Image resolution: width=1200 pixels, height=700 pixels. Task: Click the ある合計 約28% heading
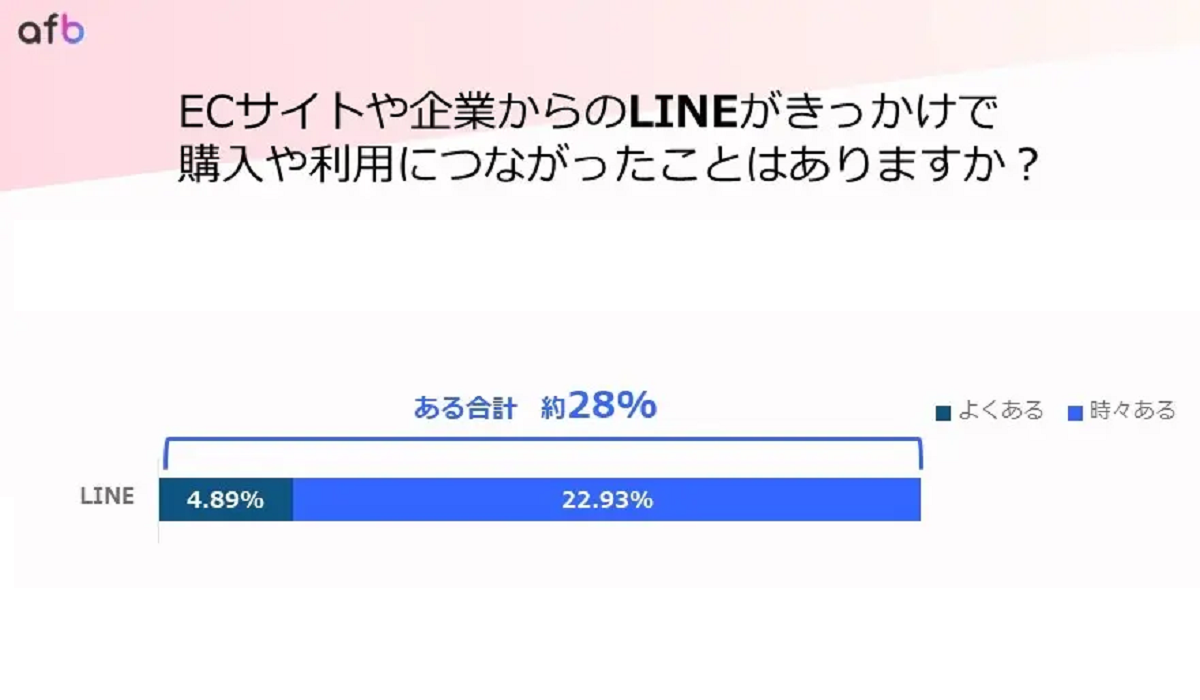535,407
